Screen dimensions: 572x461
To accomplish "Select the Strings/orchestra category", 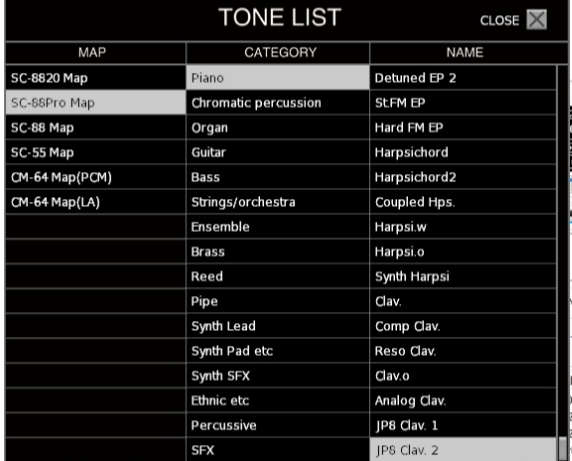I will (278, 202).
